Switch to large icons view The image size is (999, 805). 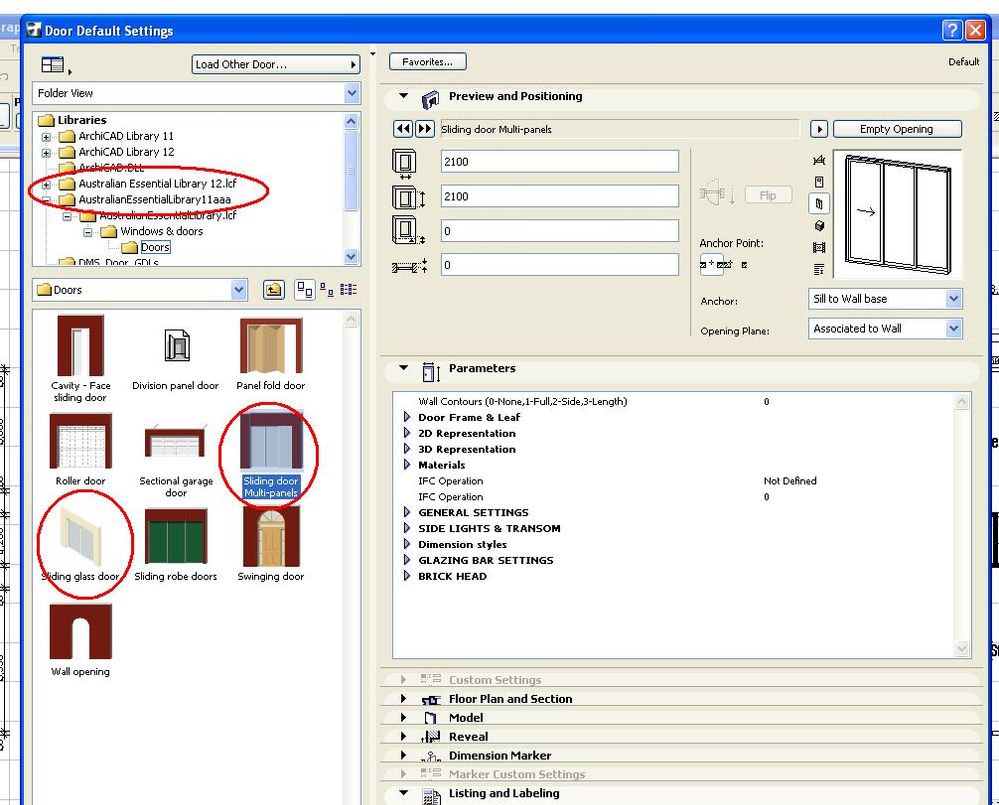click(x=305, y=290)
